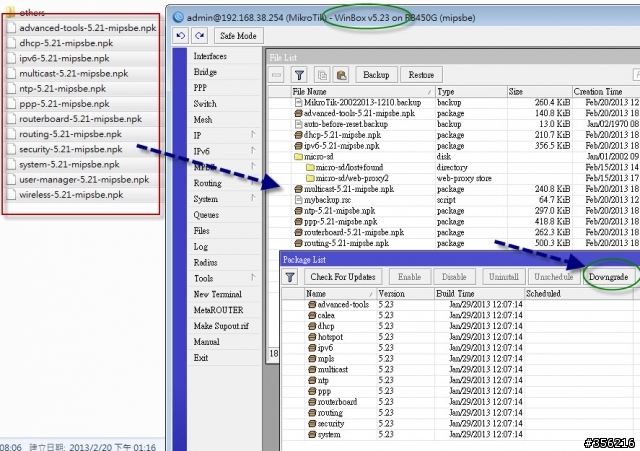Click the Unschedule button
The width and height of the screenshot is (640, 451).
pyautogui.click(x=553, y=277)
